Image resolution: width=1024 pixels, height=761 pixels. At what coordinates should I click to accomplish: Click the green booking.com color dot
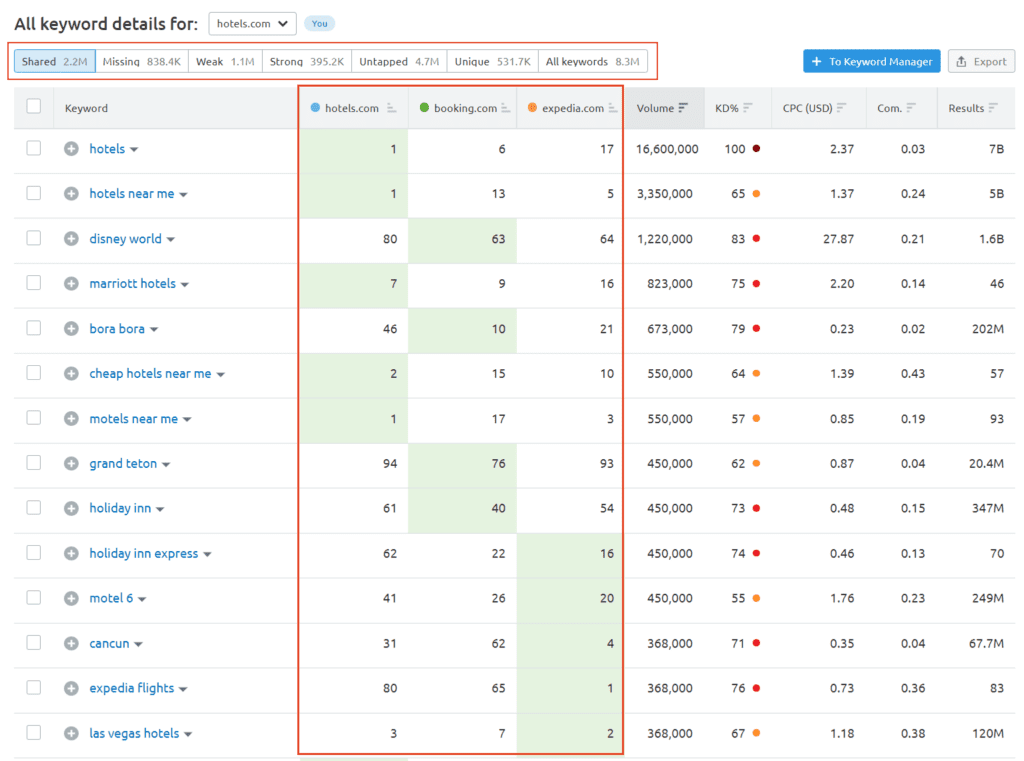point(424,107)
